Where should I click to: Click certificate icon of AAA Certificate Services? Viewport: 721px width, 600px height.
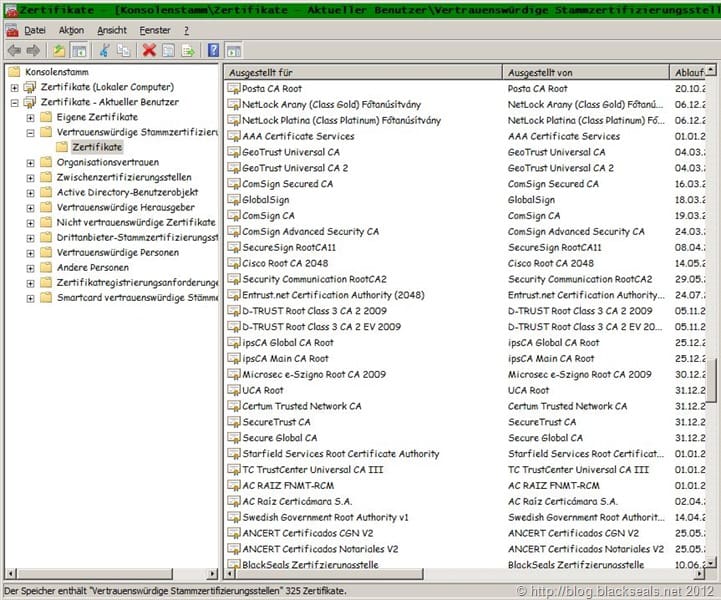(234, 136)
